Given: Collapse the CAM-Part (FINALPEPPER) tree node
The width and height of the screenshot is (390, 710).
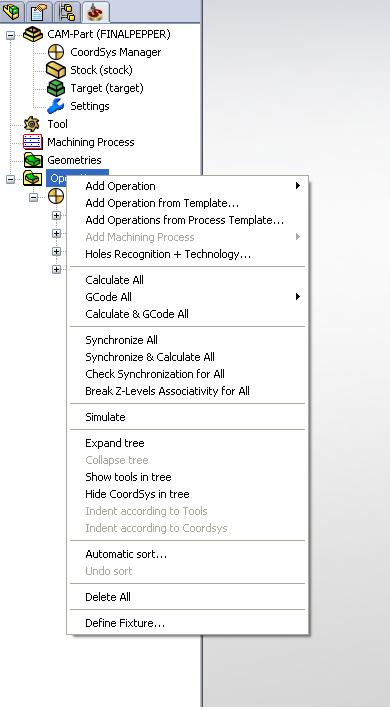Looking at the screenshot, I should click(x=10, y=35).
